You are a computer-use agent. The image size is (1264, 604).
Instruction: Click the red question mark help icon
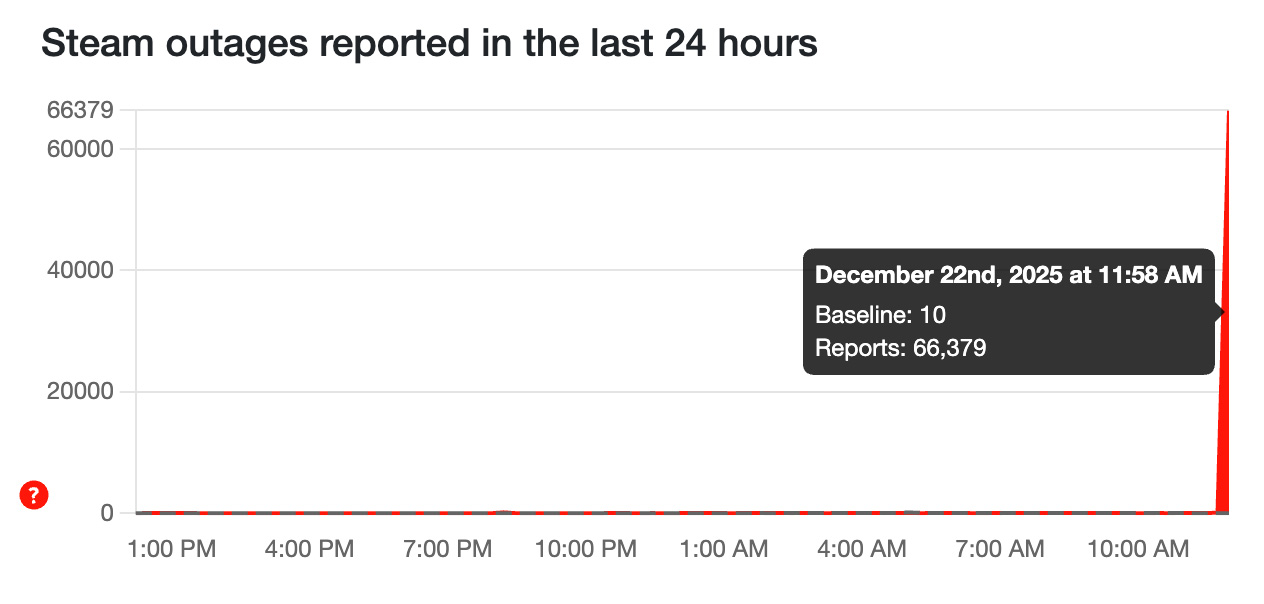34,494
